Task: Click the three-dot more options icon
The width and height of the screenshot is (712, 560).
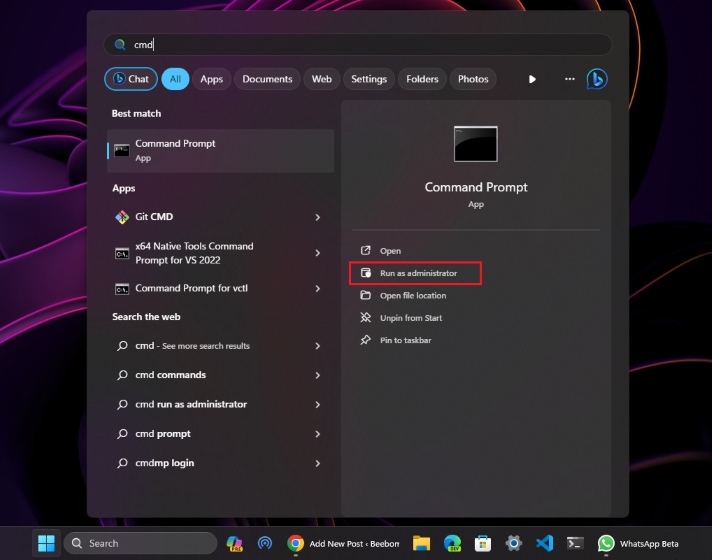Action: click(x=569, y=79)
